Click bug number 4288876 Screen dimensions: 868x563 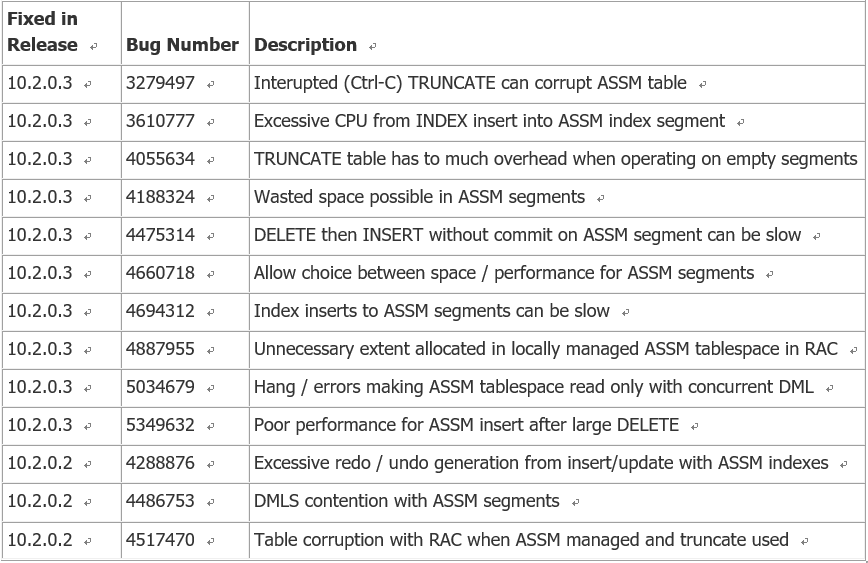click(x=160, y=463)
